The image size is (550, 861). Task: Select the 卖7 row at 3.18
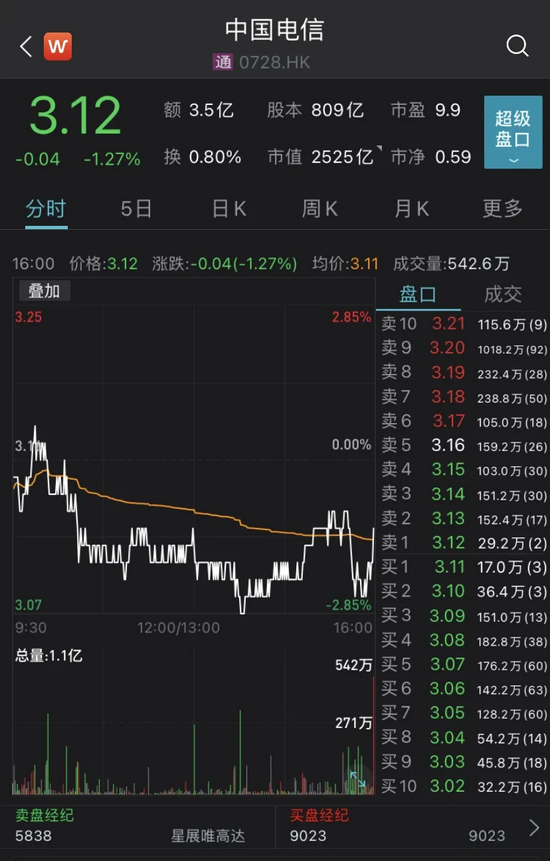464,396
